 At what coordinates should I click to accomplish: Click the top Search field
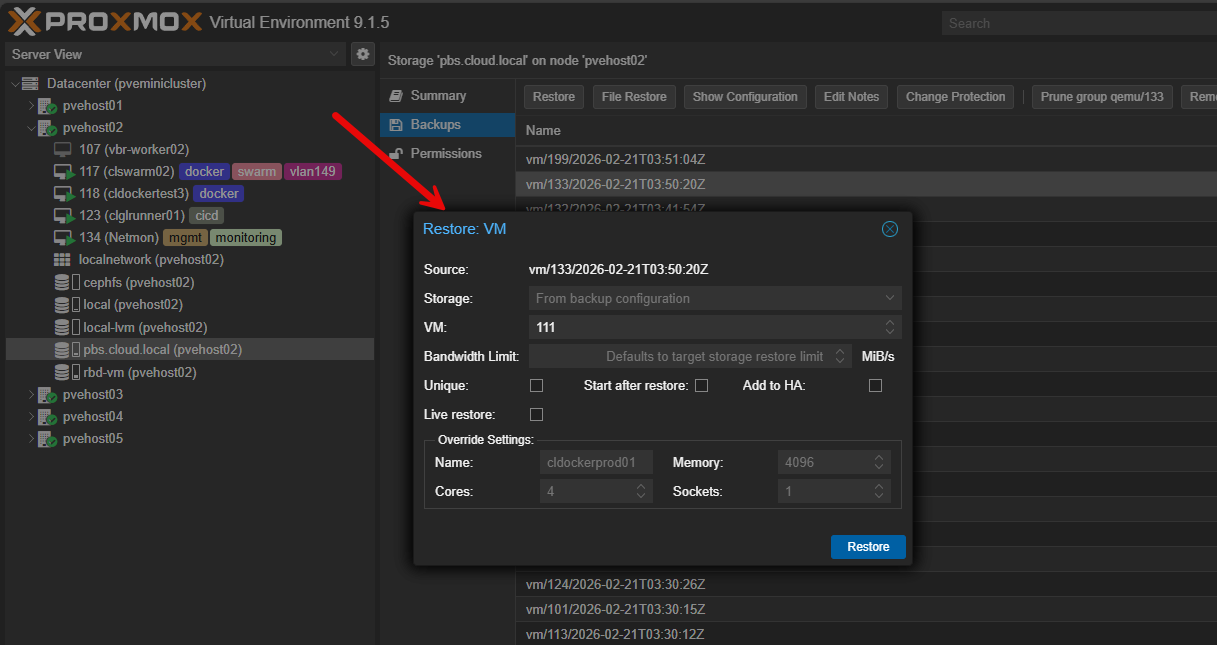coord(1079,23)
